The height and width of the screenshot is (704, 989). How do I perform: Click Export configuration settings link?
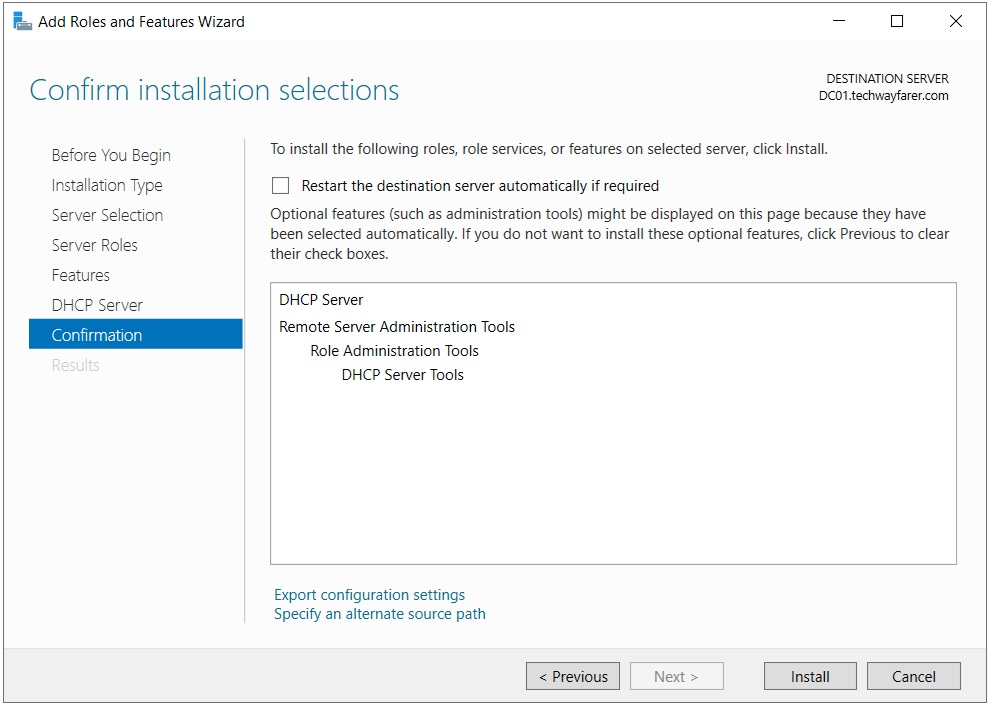tap(369, 595)
